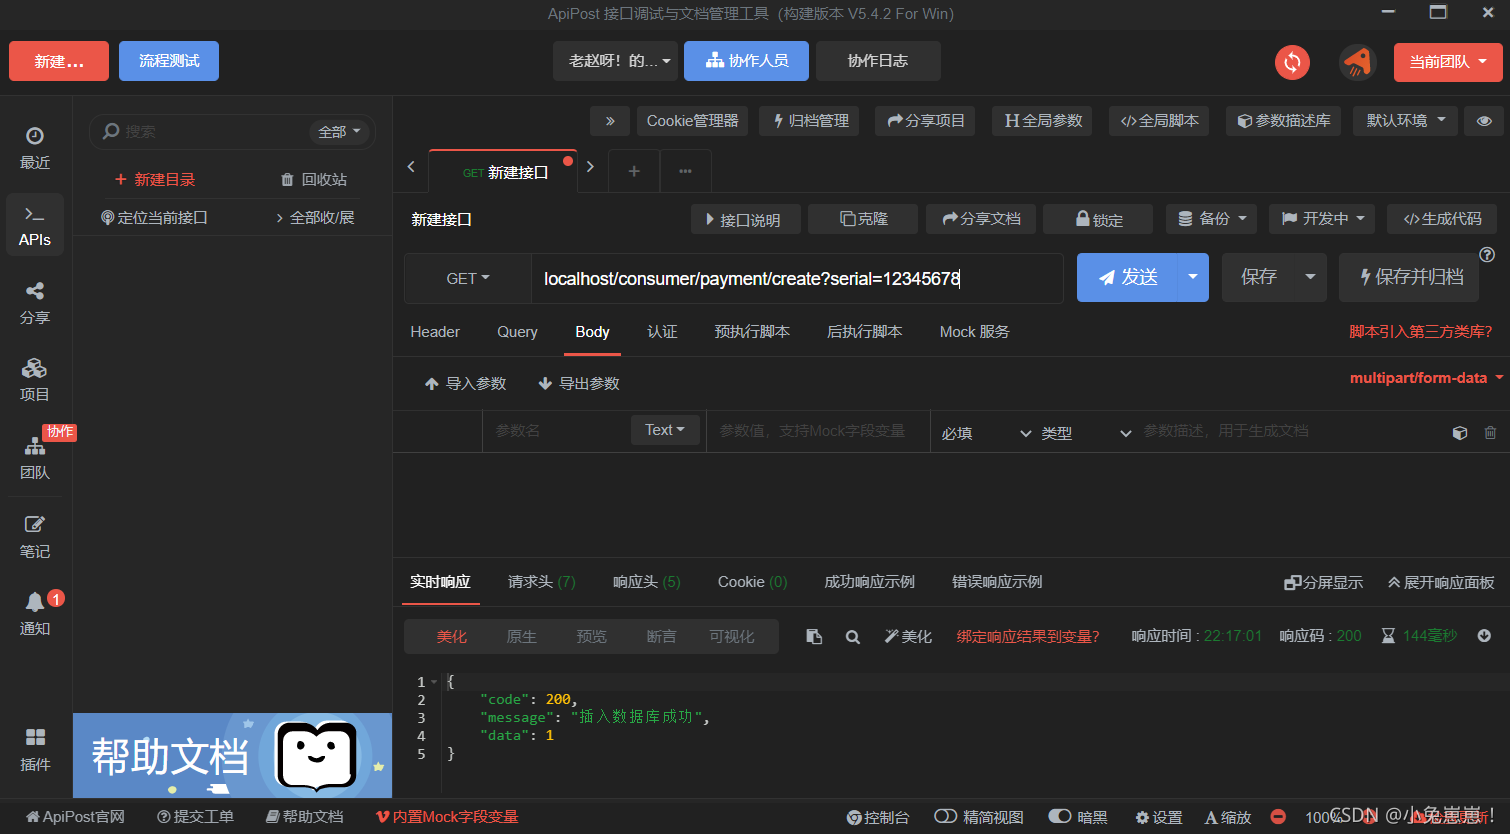Open the 备份 backup dropdown

tap(1212, 219)
